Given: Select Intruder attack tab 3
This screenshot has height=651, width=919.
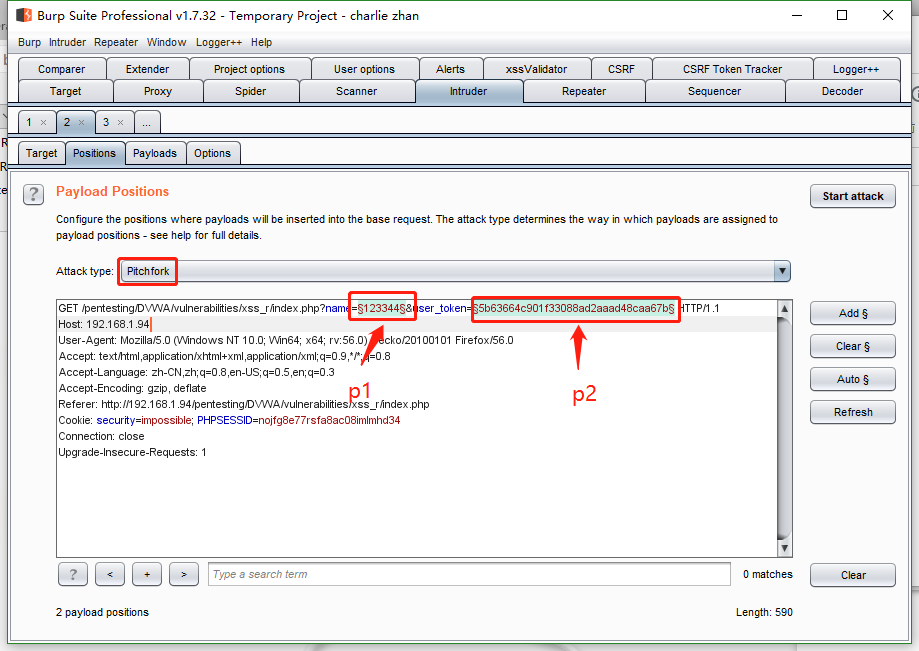Looking at the screenshot, I should pyautogui.click(x=106, y=122).
